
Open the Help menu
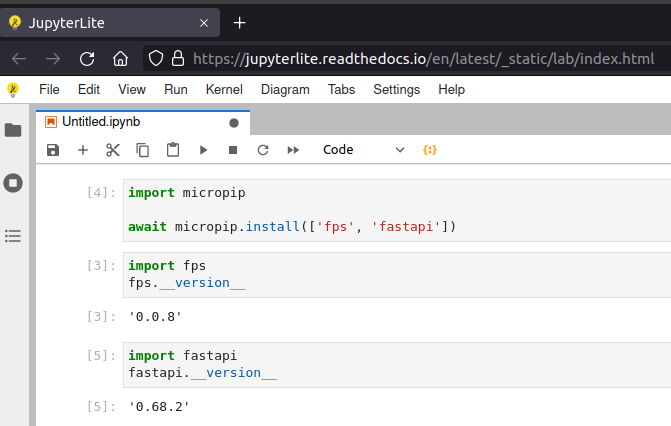point(451,89)
